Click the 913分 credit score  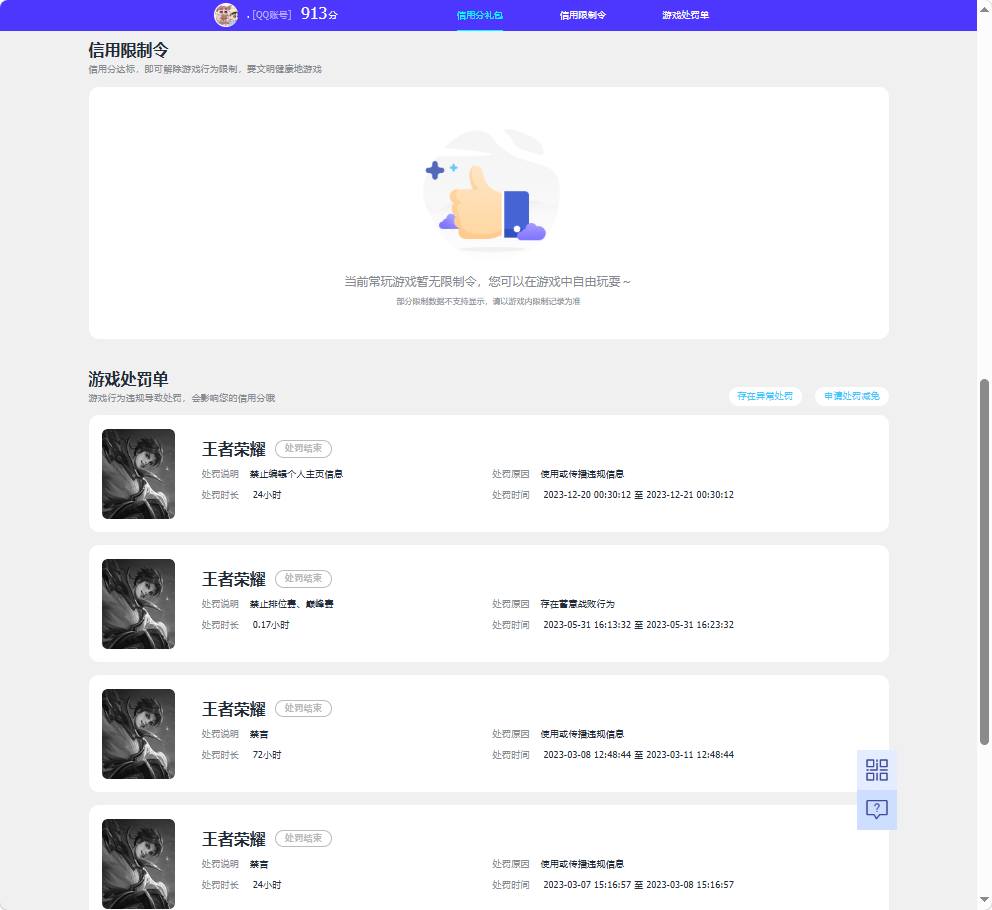click(x=319, y=13)
